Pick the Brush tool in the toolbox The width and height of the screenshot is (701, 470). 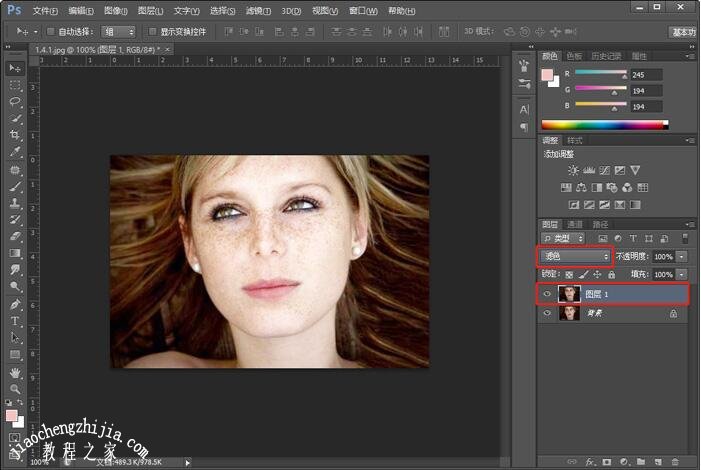(15, 186)
